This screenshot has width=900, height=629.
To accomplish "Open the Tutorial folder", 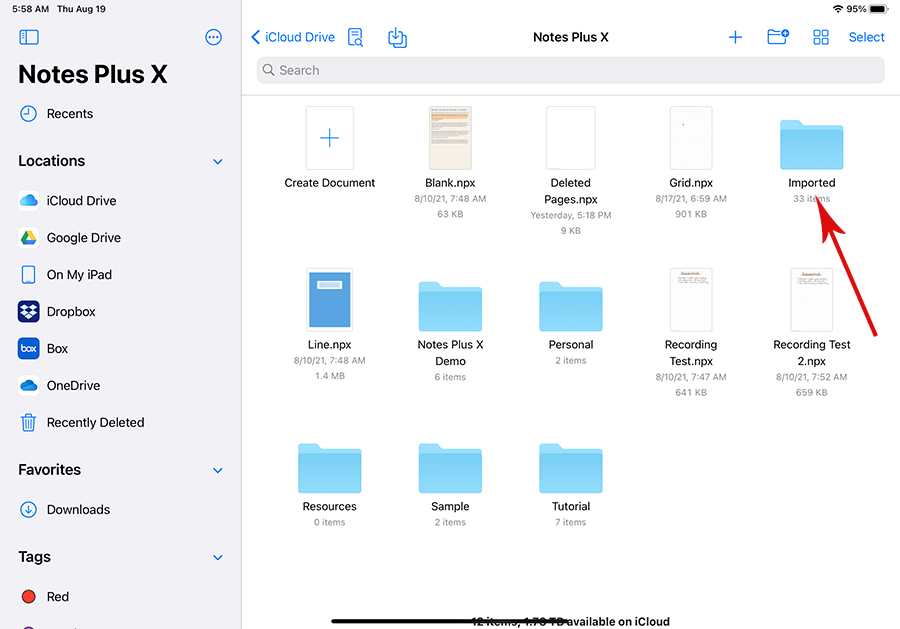I will pyautogui.click(x=571, y=468).
